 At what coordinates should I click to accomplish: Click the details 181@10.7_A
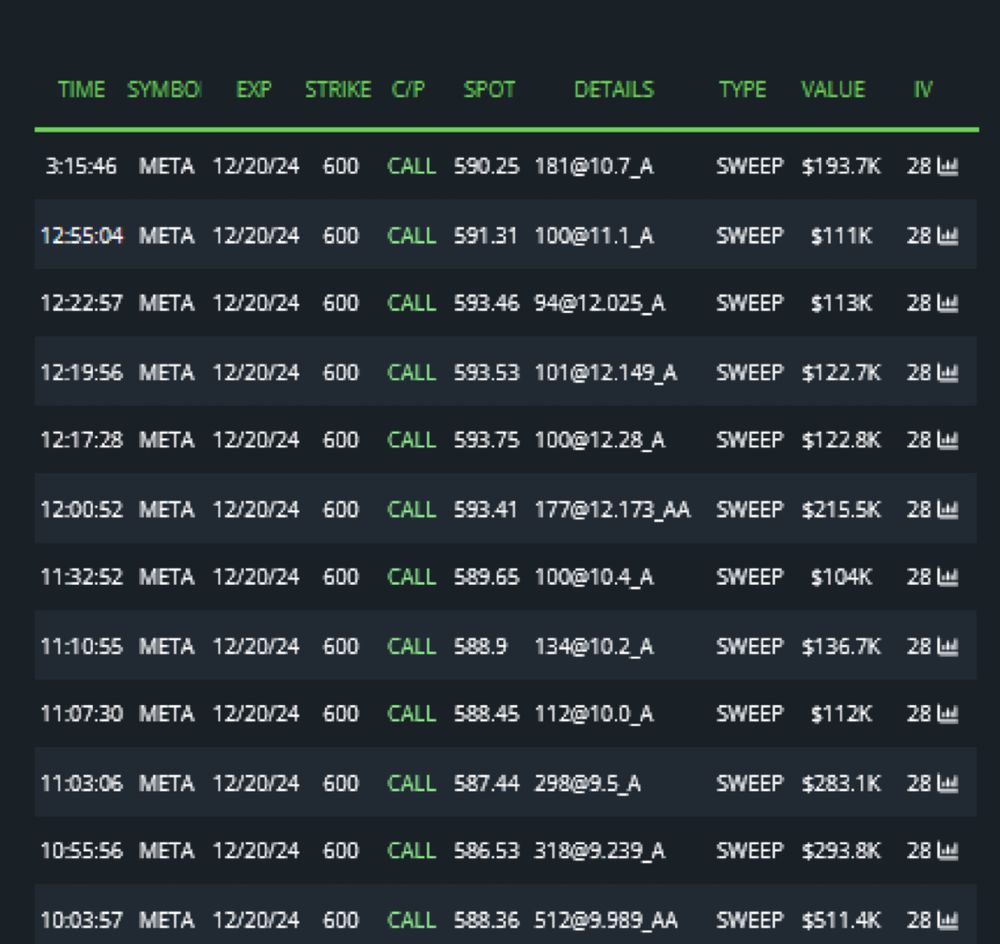click(594, 166)
